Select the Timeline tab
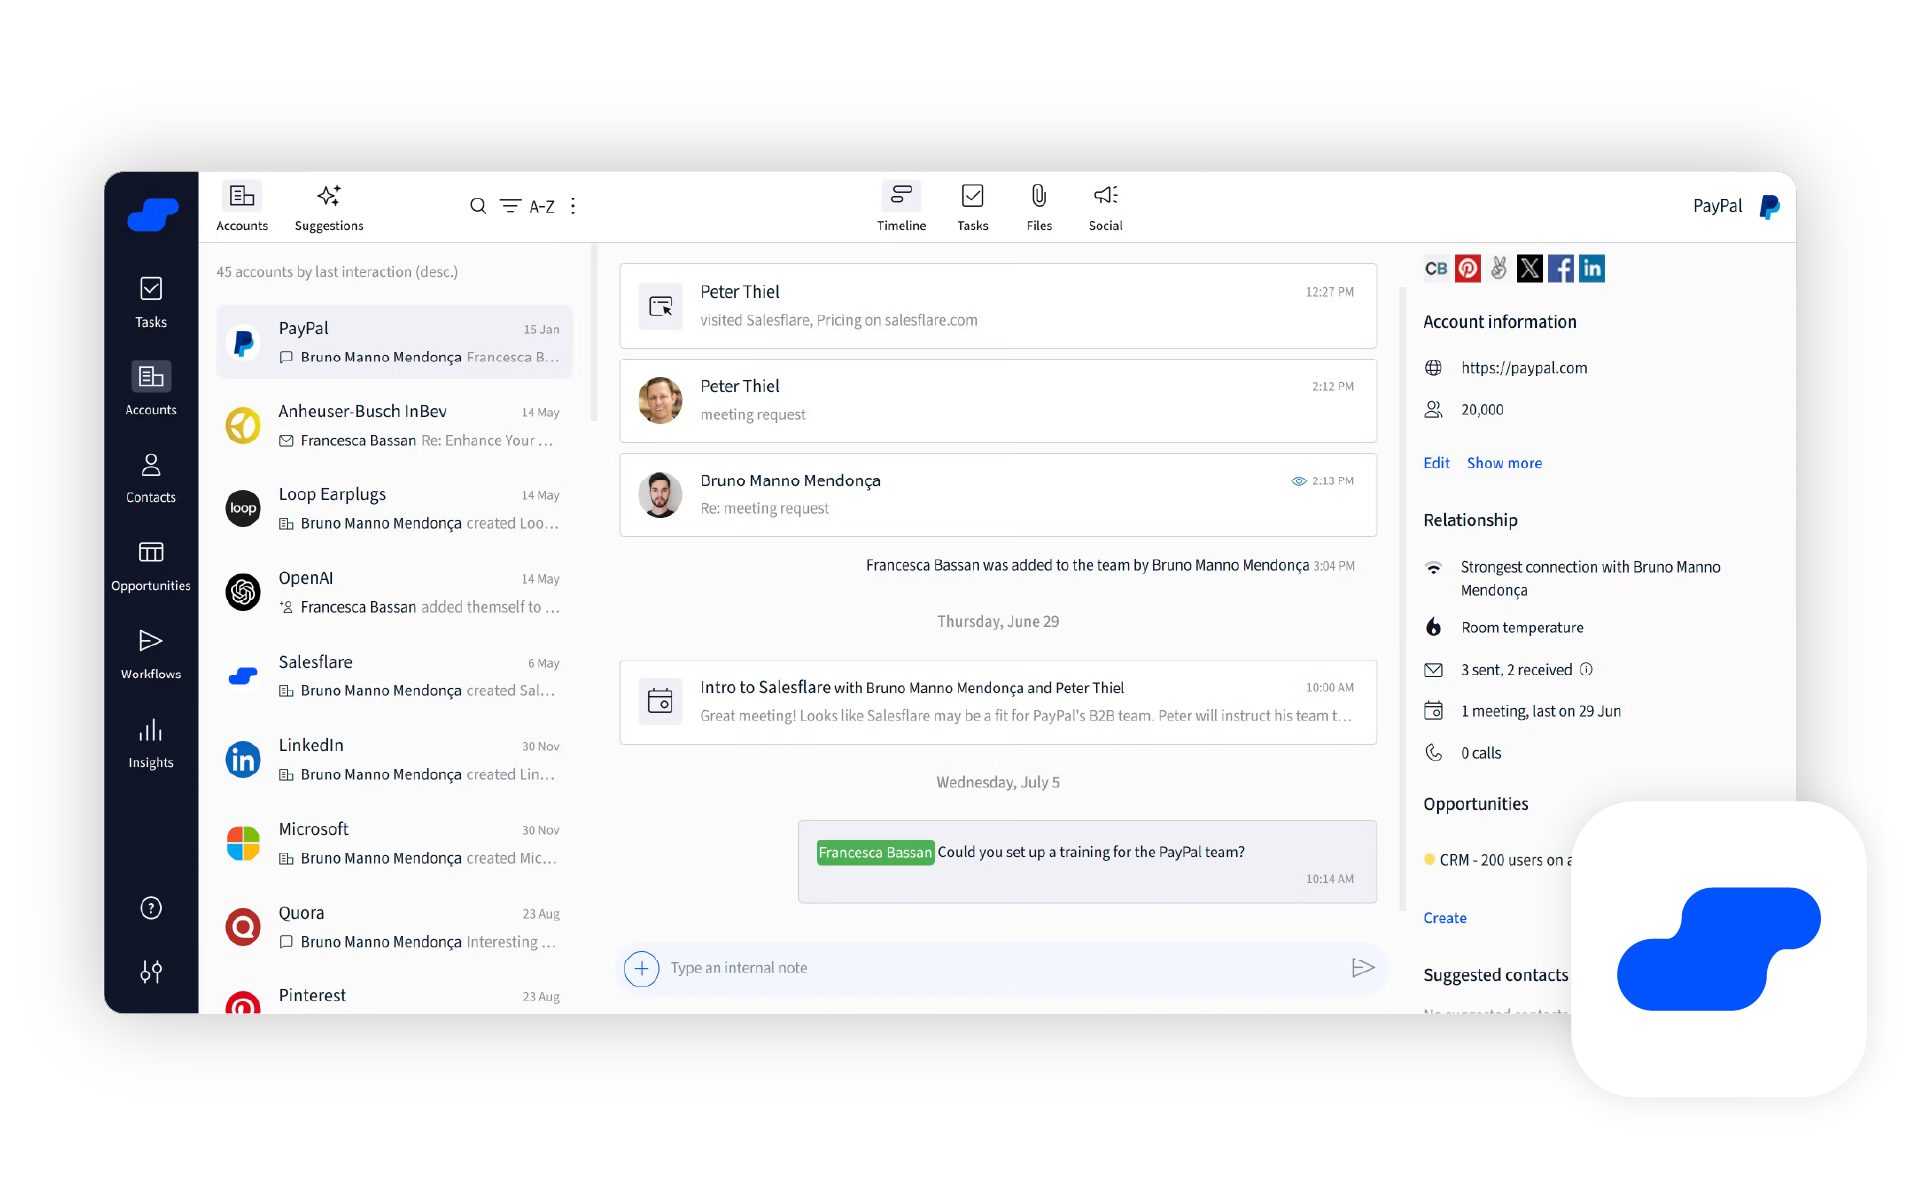The height and width of the screenshot is (1201, 1921). coord(902,207)
